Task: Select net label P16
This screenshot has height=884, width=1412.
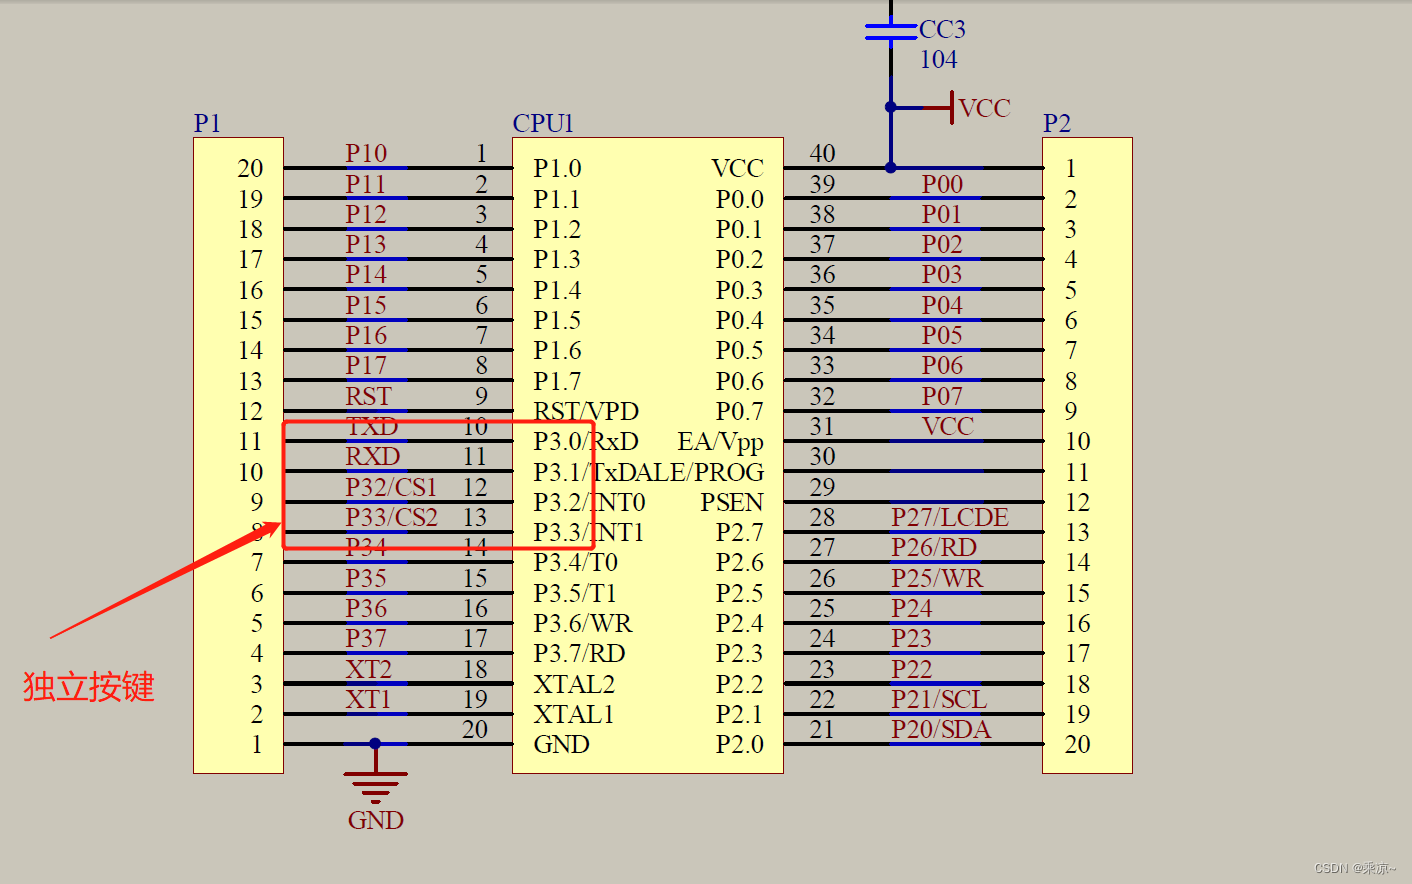Action: 366,335
